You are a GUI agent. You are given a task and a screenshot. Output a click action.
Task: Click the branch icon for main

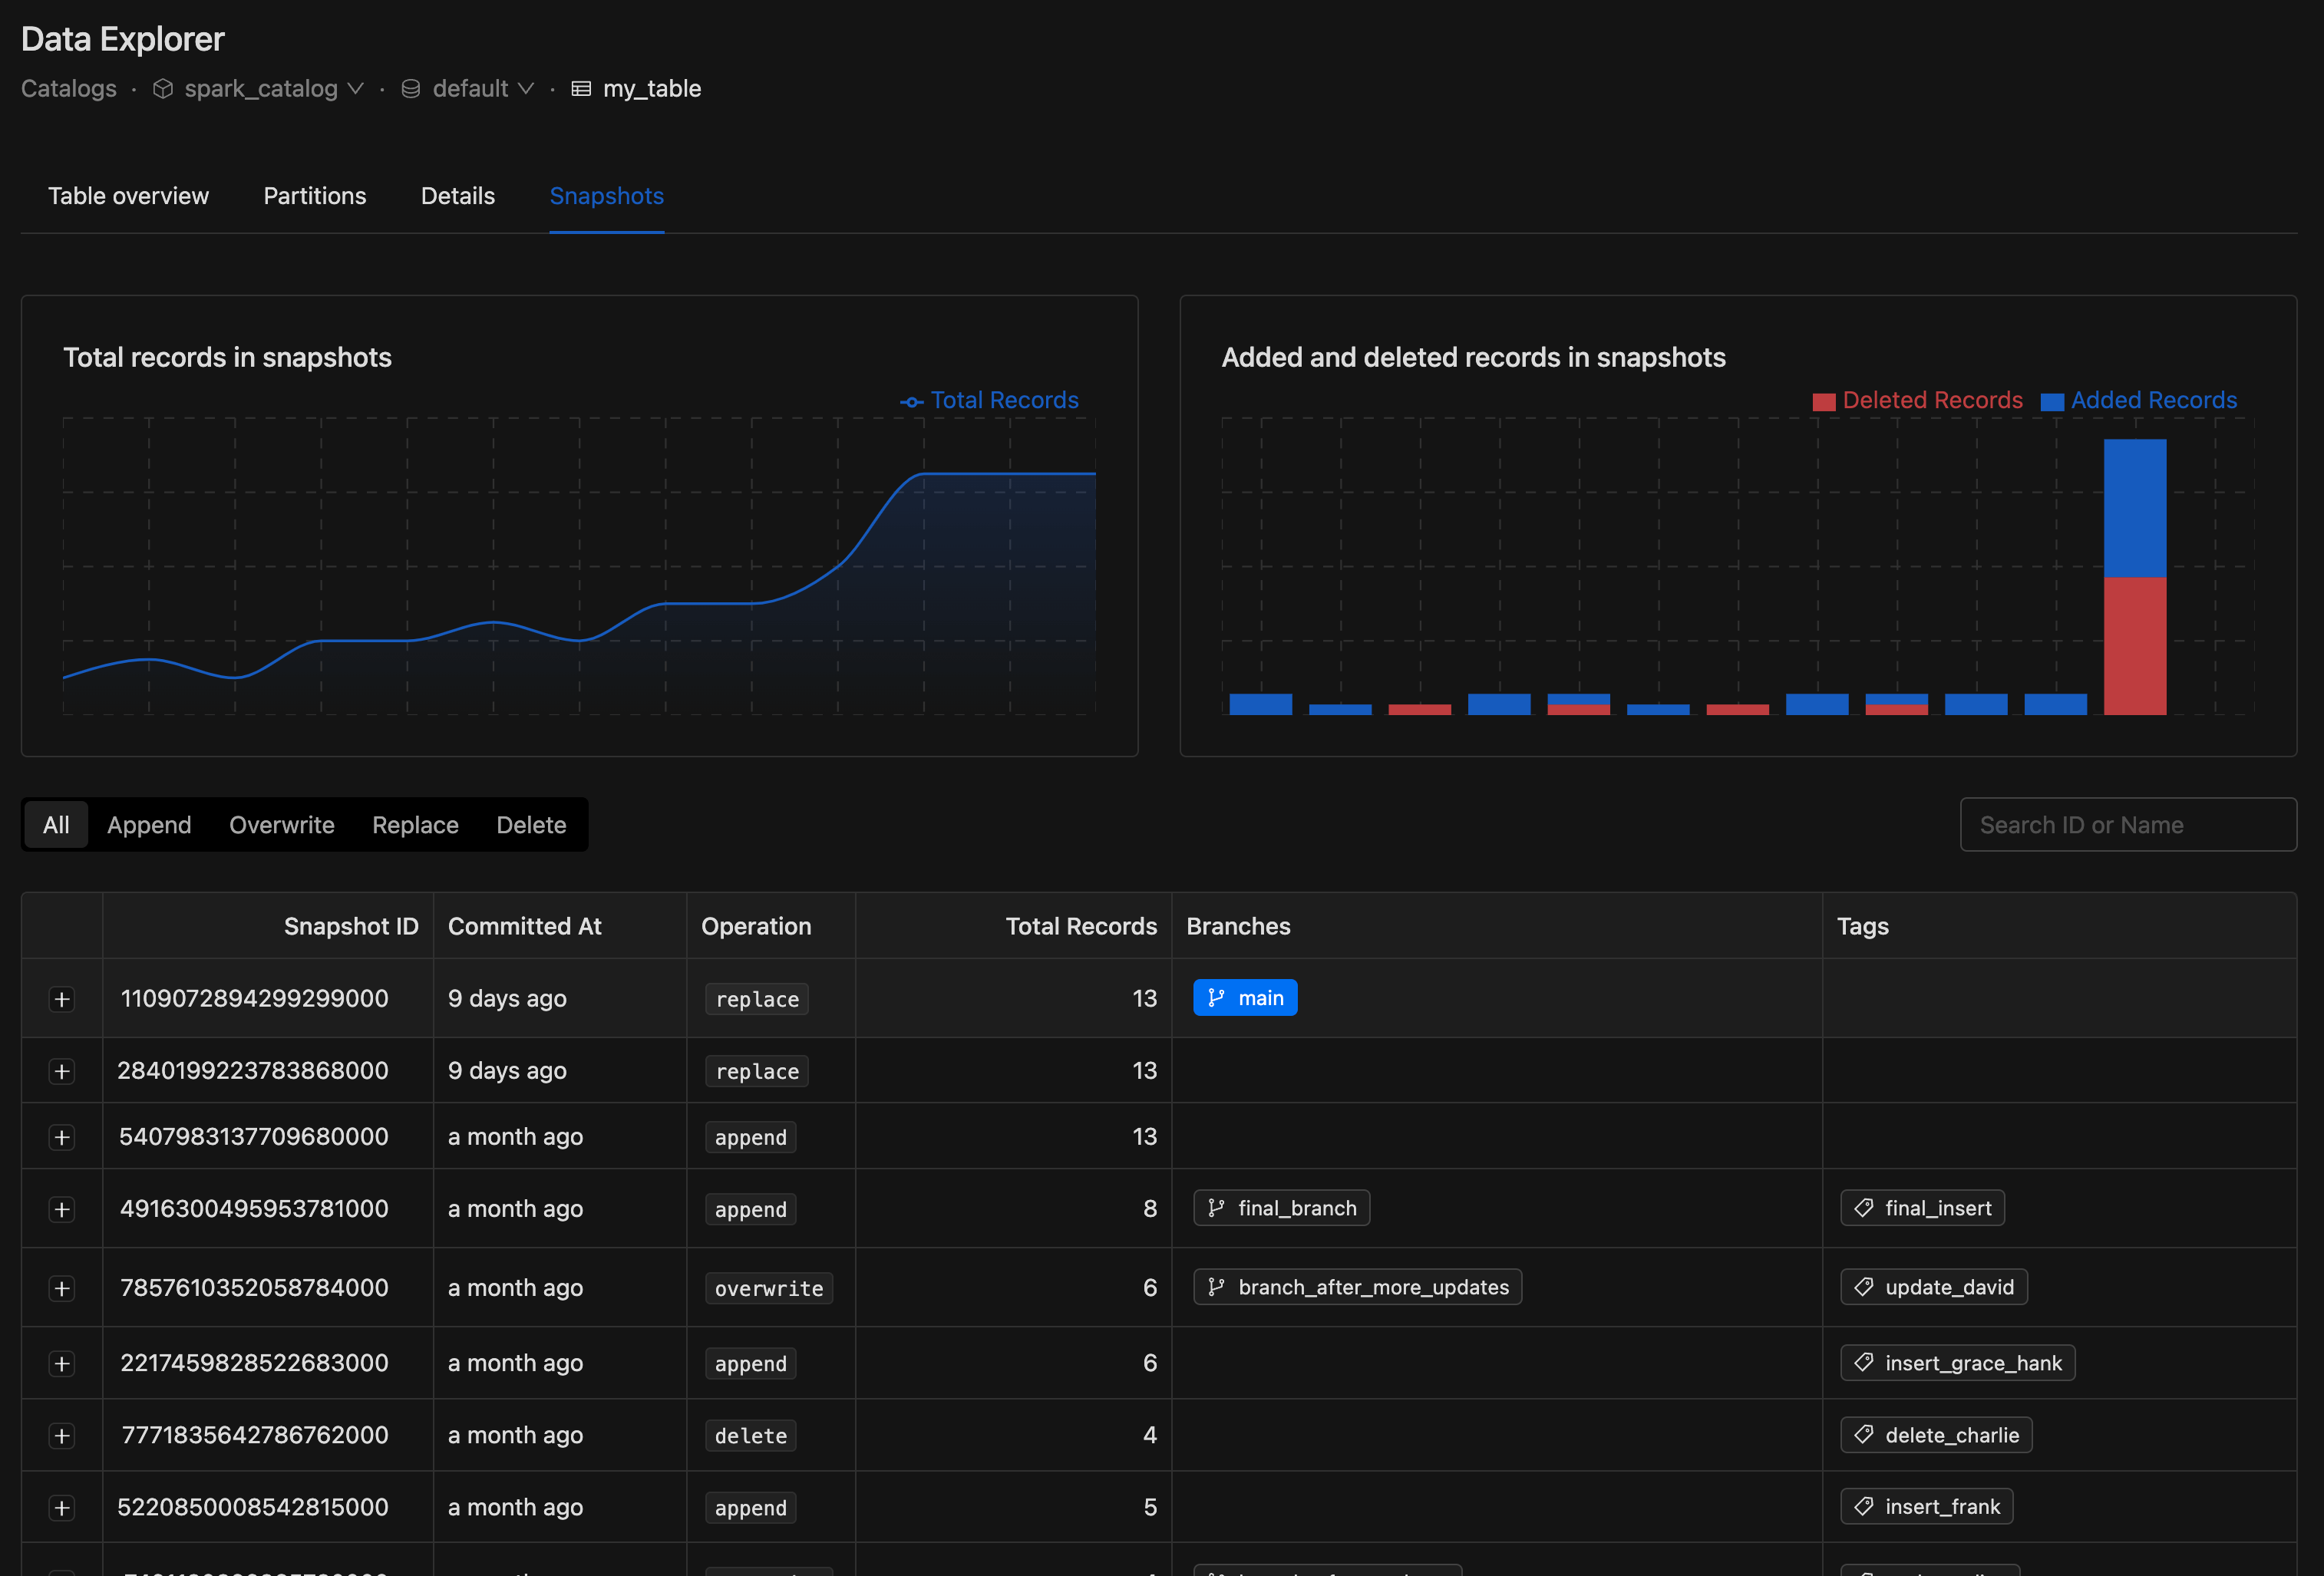click(1219, 996)
